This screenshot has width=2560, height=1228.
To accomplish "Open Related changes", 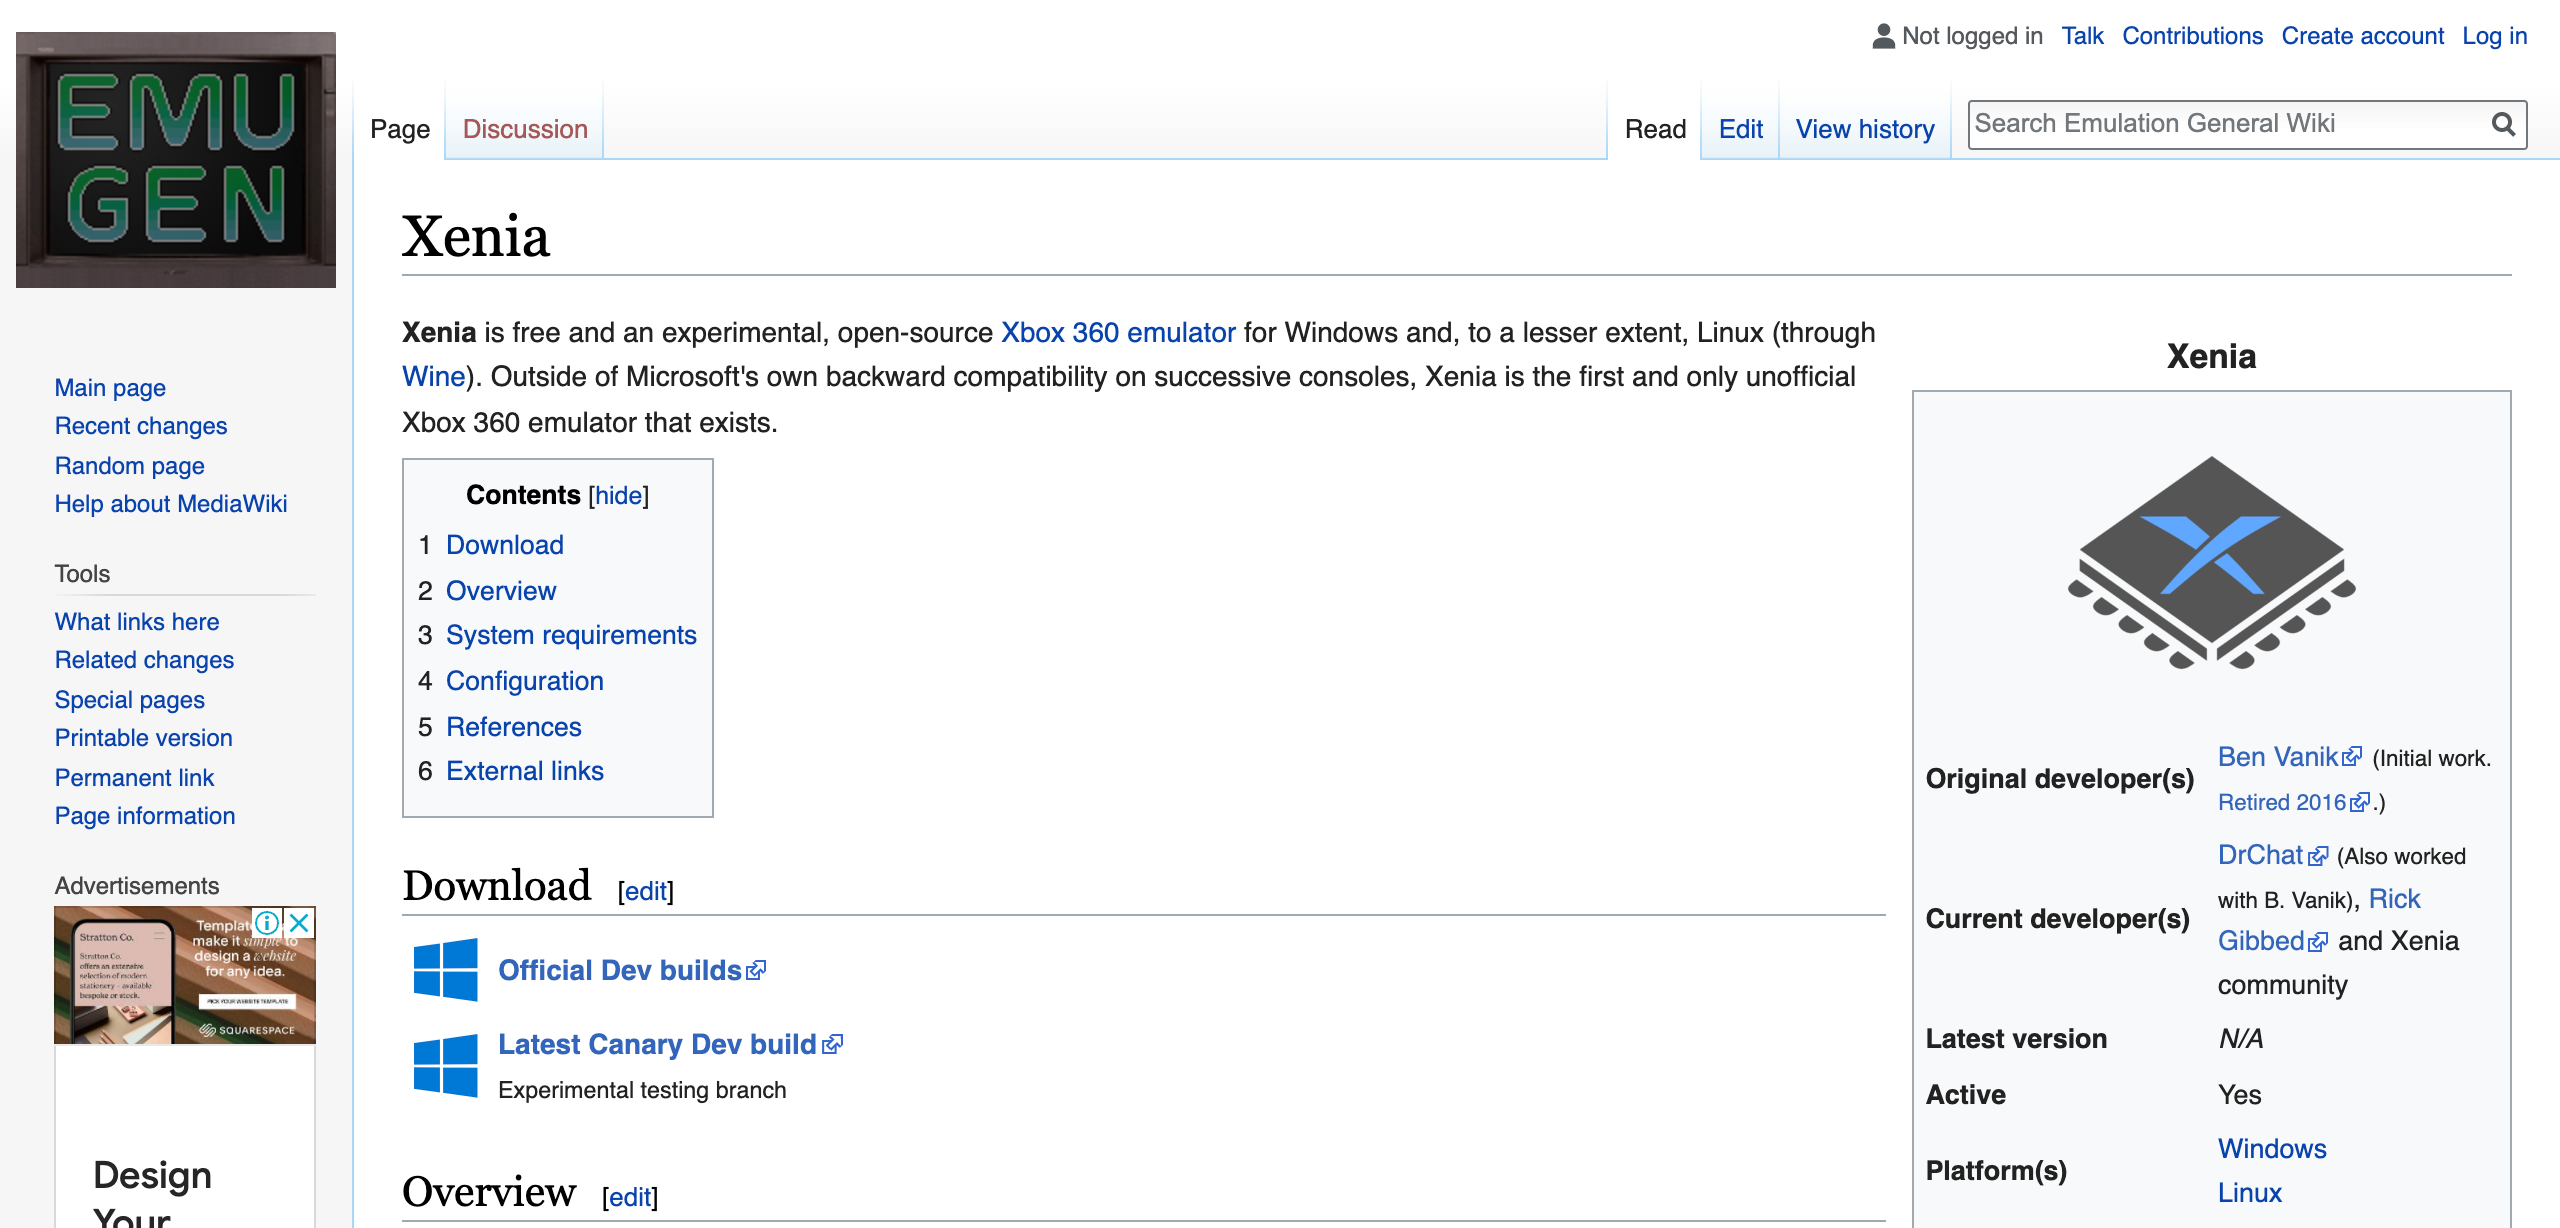I will click(x=144, y=660).
